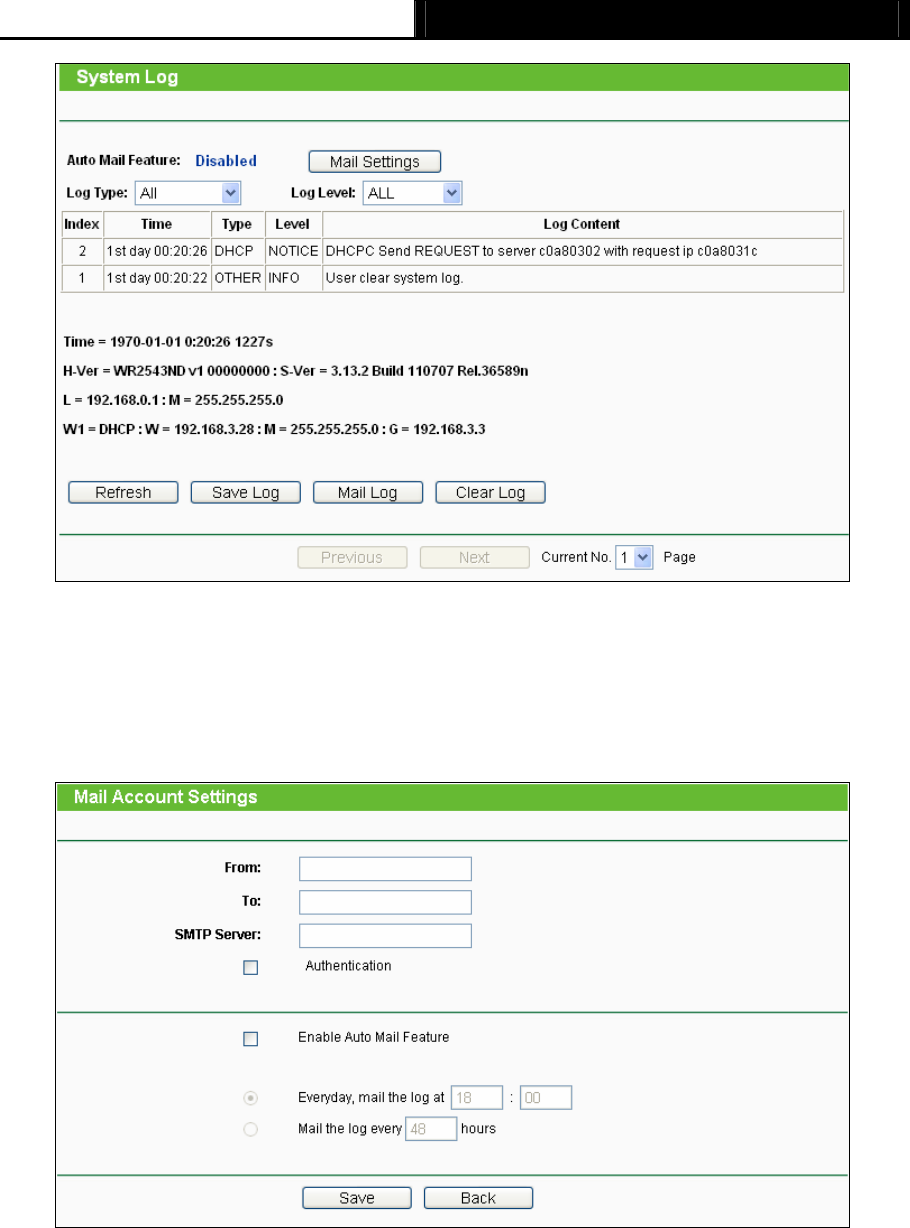Image resolution: width=910 pixels, height=1228 pixels.
Task: Select the Everyday, mail the log at radio button
Action: coord(251,1098)
